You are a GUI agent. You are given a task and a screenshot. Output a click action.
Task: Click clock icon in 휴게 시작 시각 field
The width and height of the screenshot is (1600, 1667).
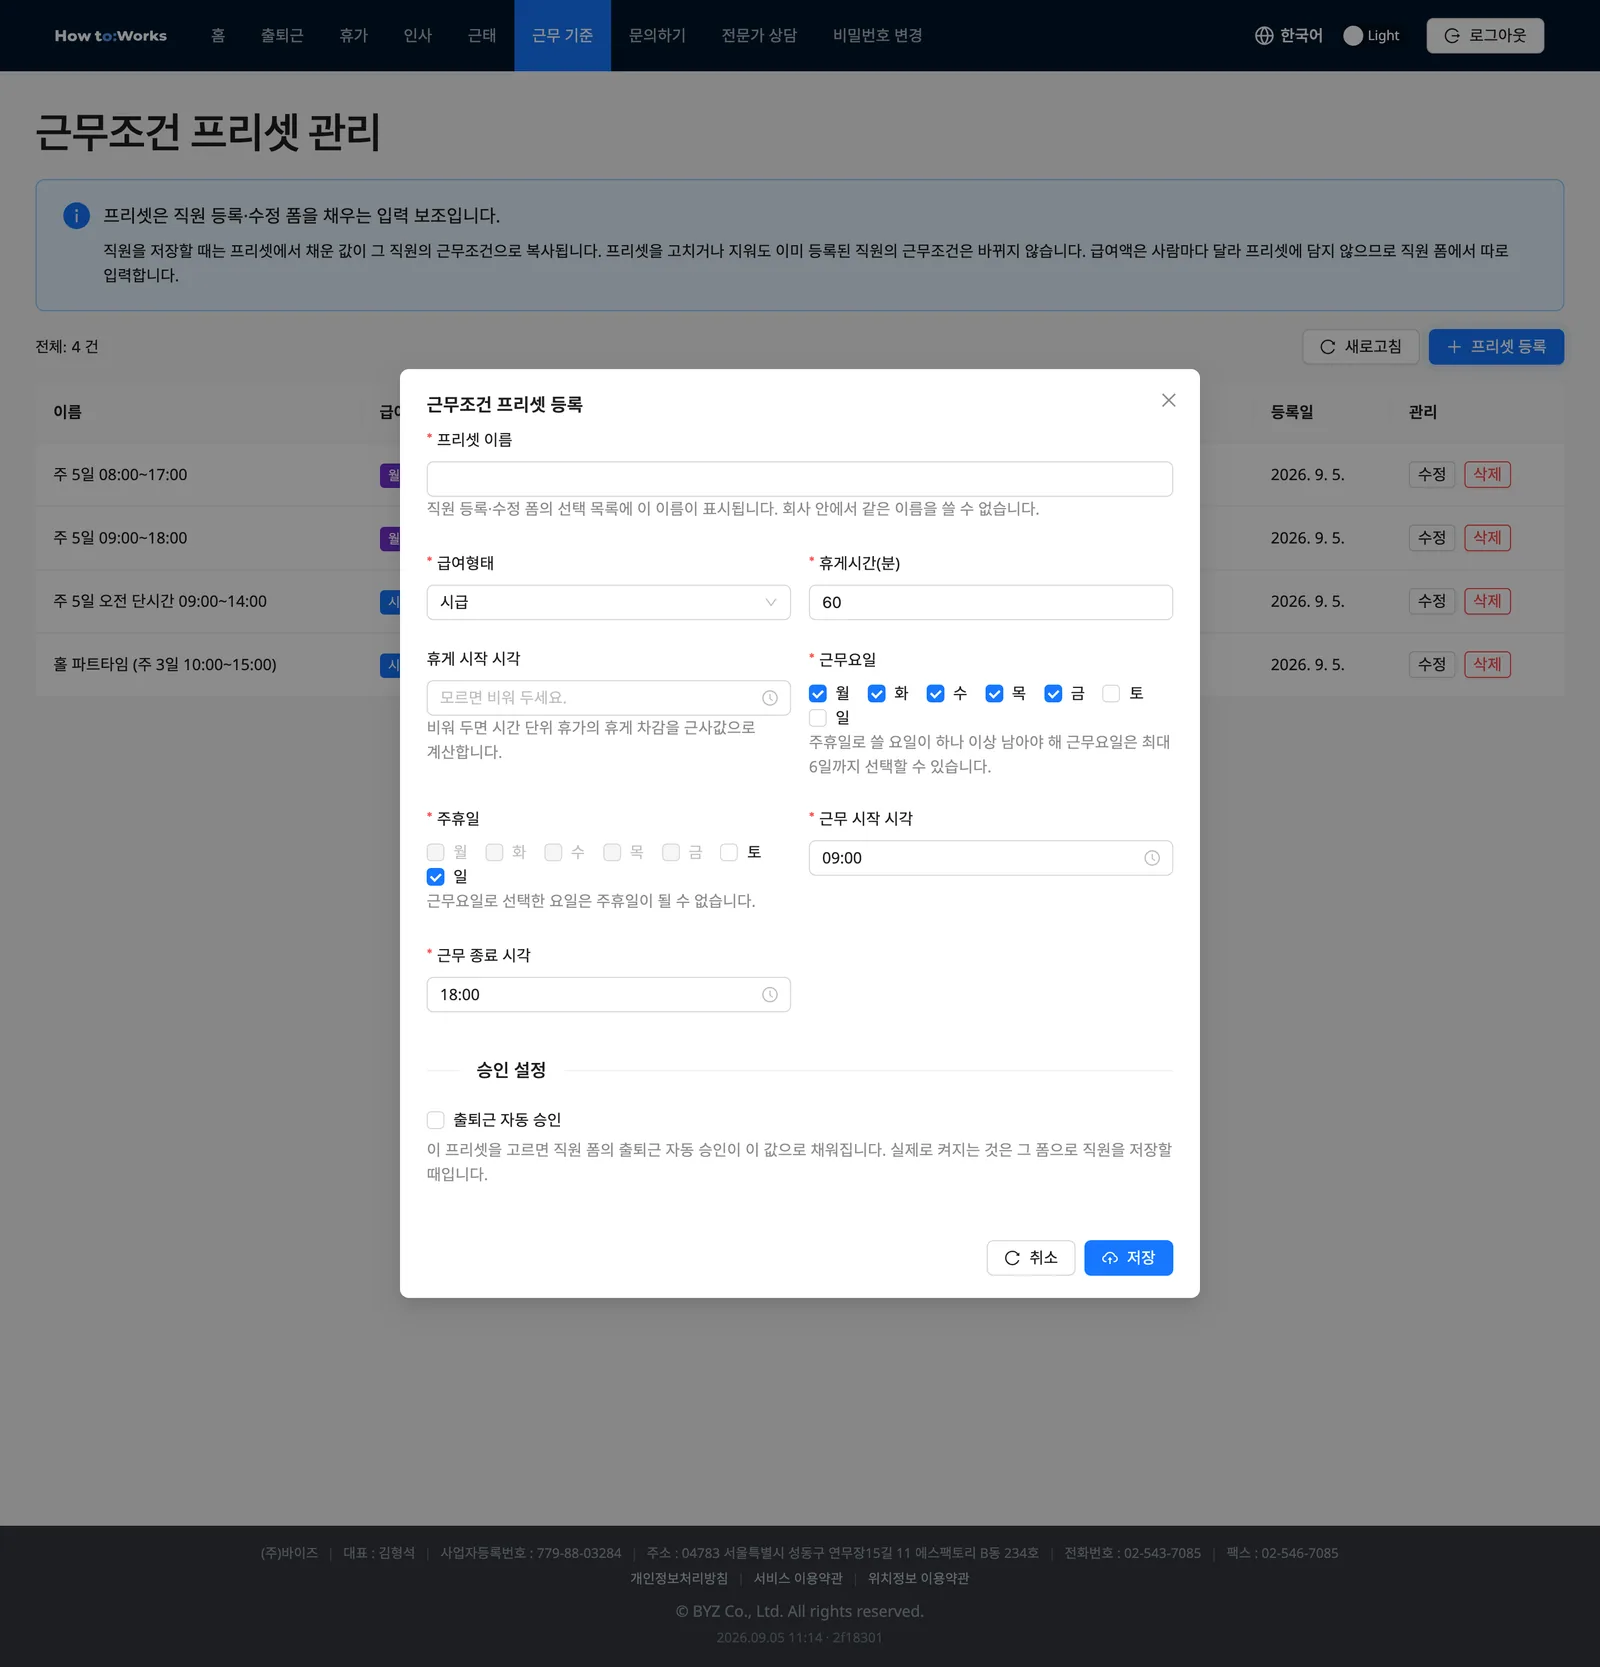click(769, 698)
